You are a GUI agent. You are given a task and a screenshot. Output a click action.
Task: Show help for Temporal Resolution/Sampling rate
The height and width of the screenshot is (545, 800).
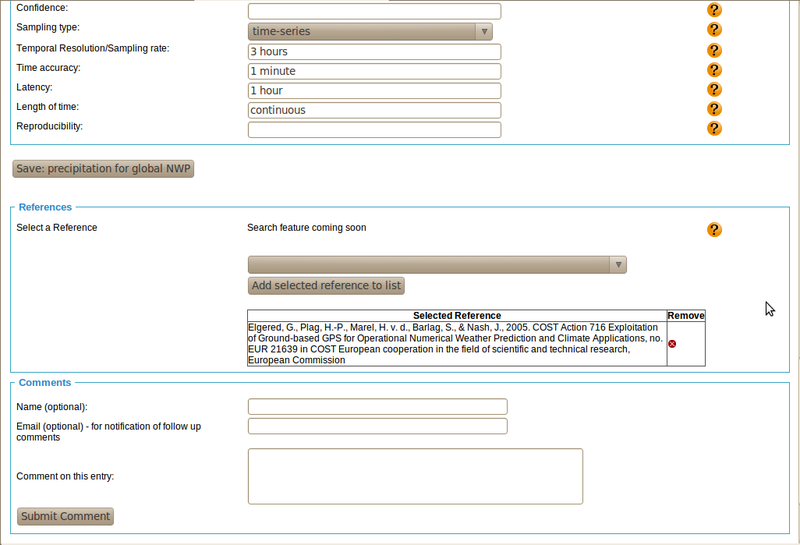pos(714,50)
